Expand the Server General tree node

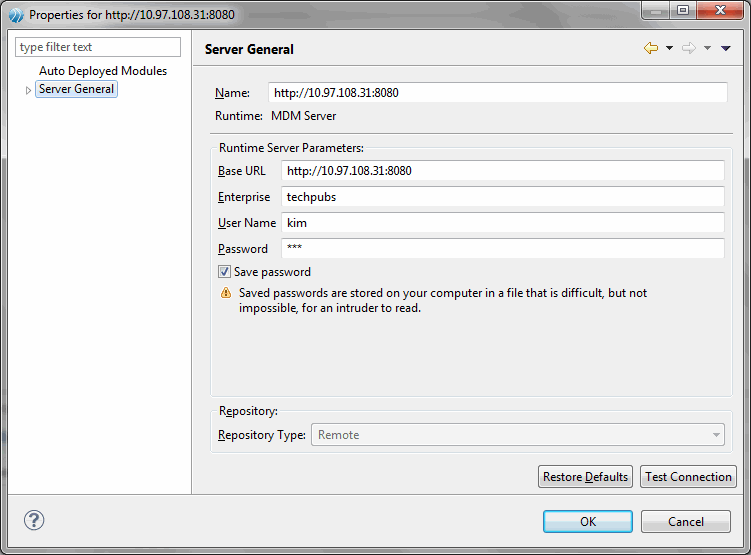click(x=28, y=90)
